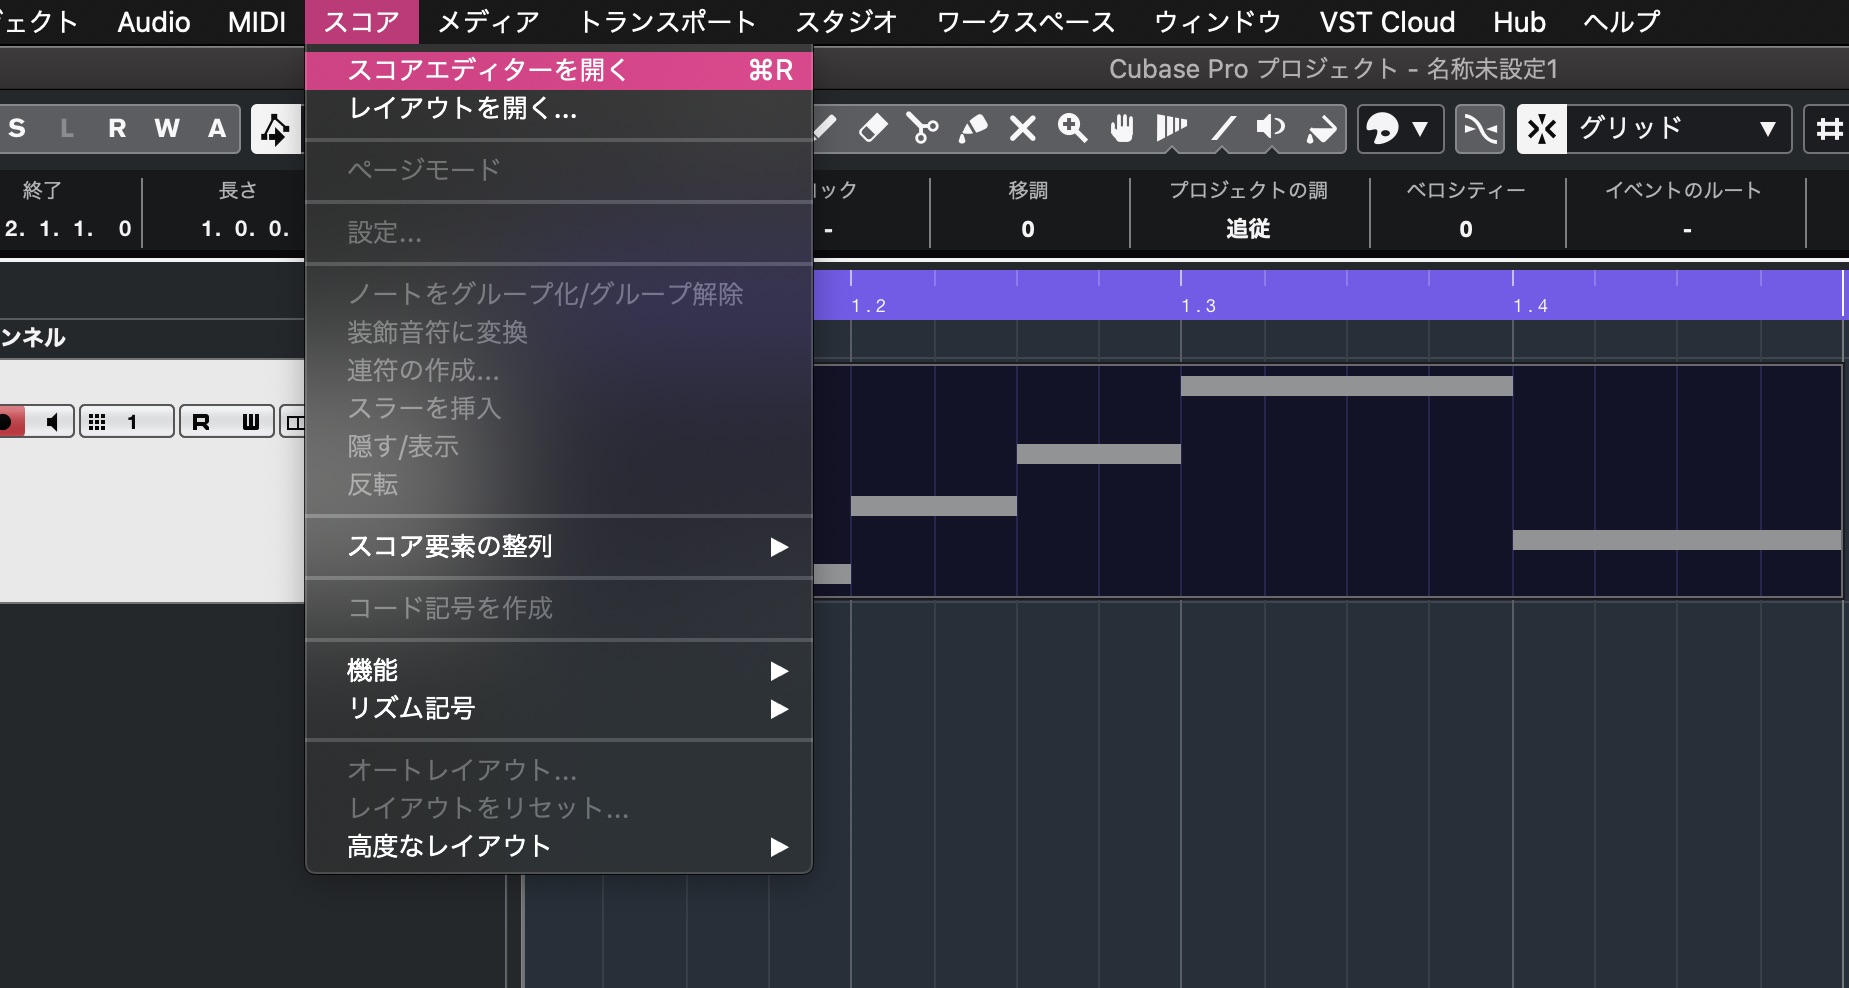Open the ウィンドウ menu

click(x=1217, y=22)
